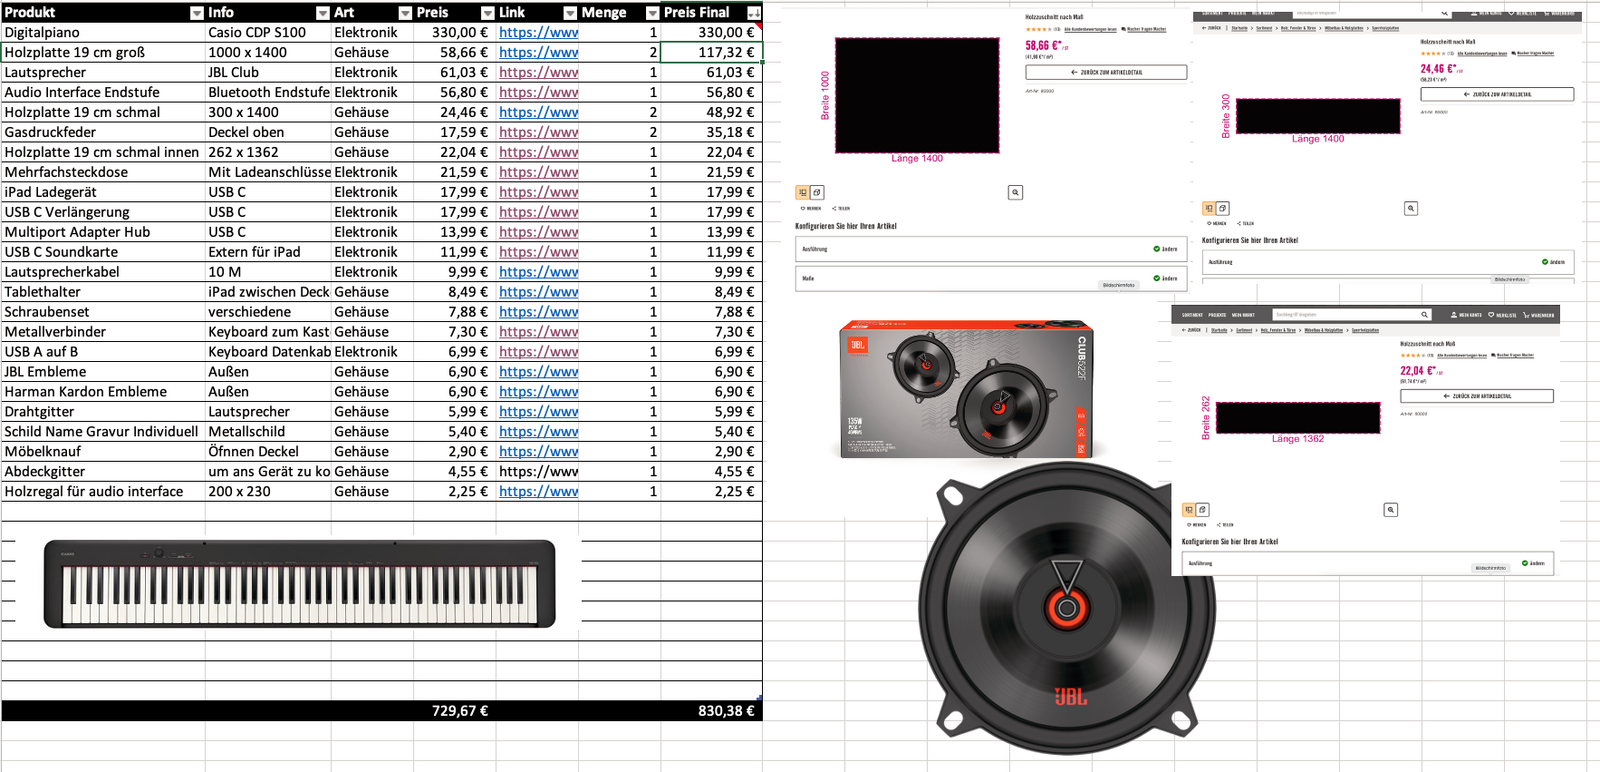Image resolution: width=1600 pixels, height=772 pixels.
Task: Click Warenkorb cart icon in 22,04 € screenshot
Action: coord(1526,315)
